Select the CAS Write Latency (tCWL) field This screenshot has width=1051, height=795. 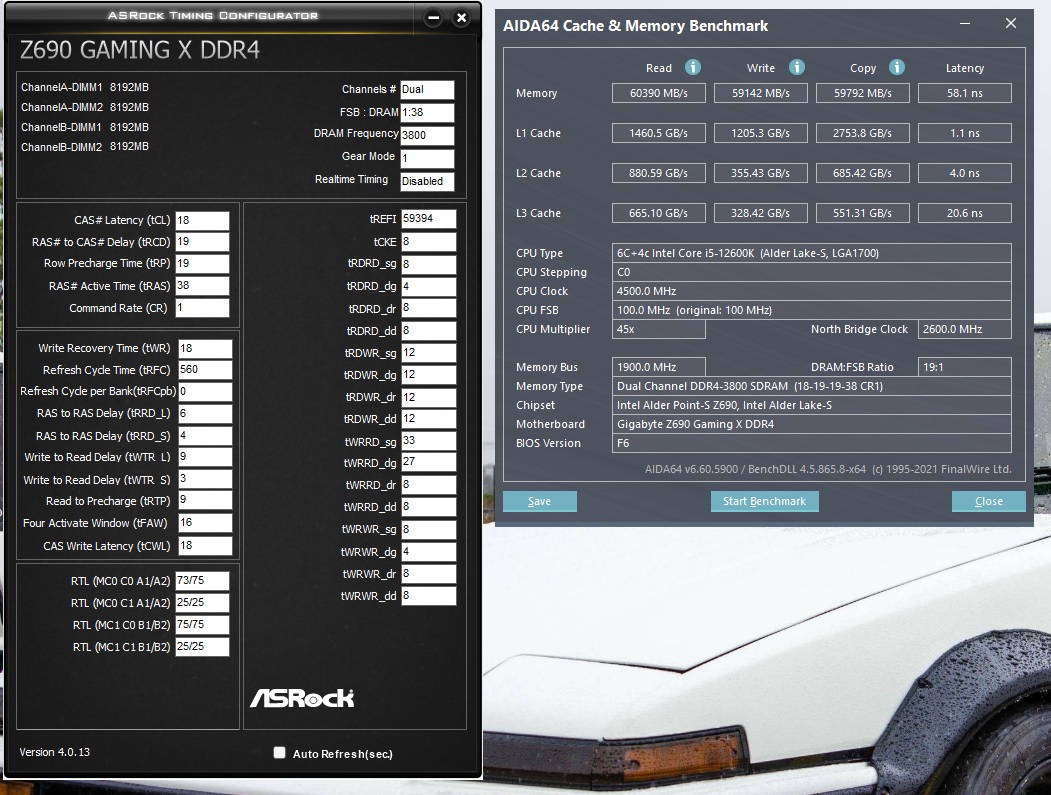205,546
